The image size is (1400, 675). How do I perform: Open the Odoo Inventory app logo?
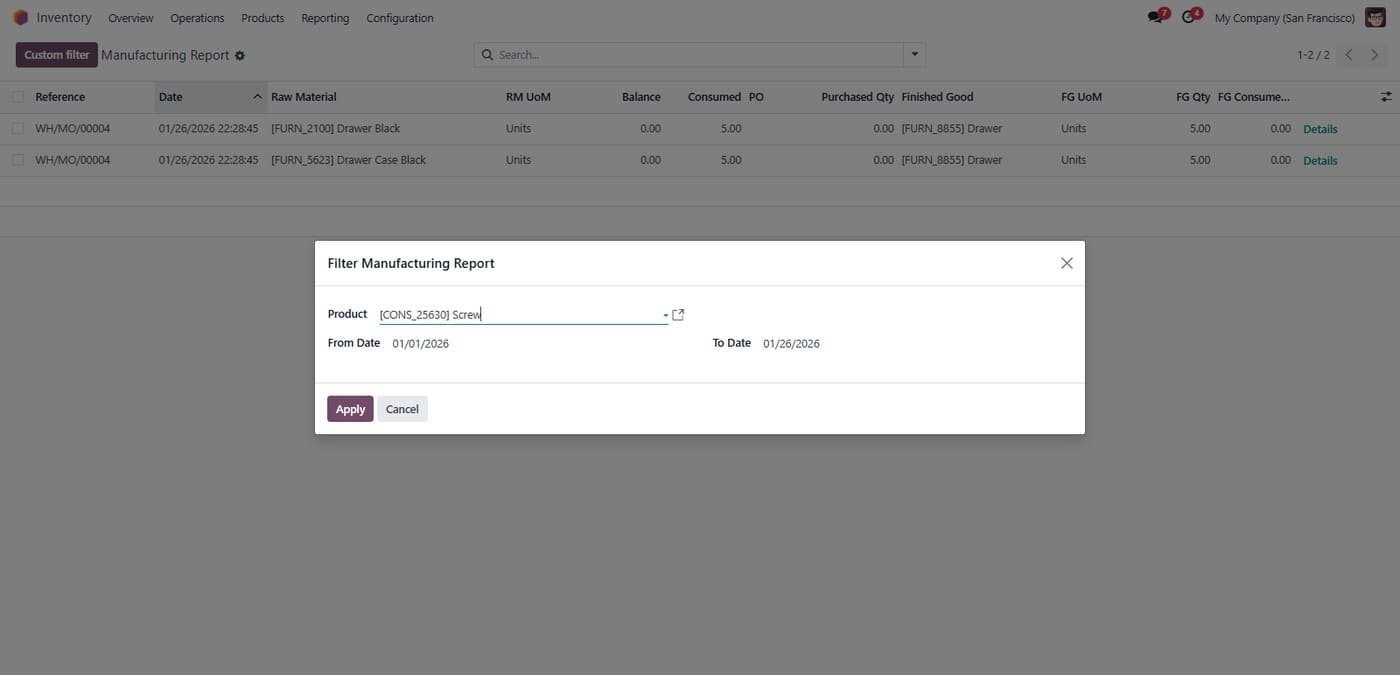point(21,18)
